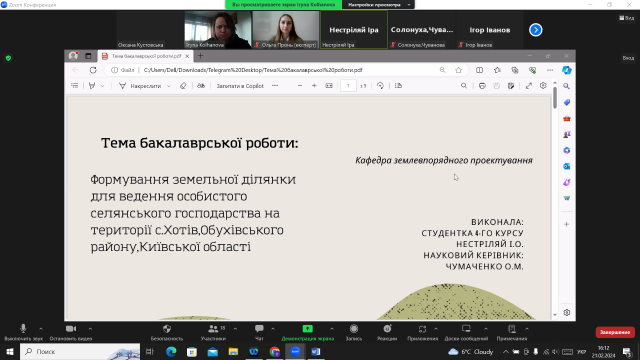Click the PDF vertical scrollbar thumb
This screenshot has height=360, width=640.
(555, 98)
